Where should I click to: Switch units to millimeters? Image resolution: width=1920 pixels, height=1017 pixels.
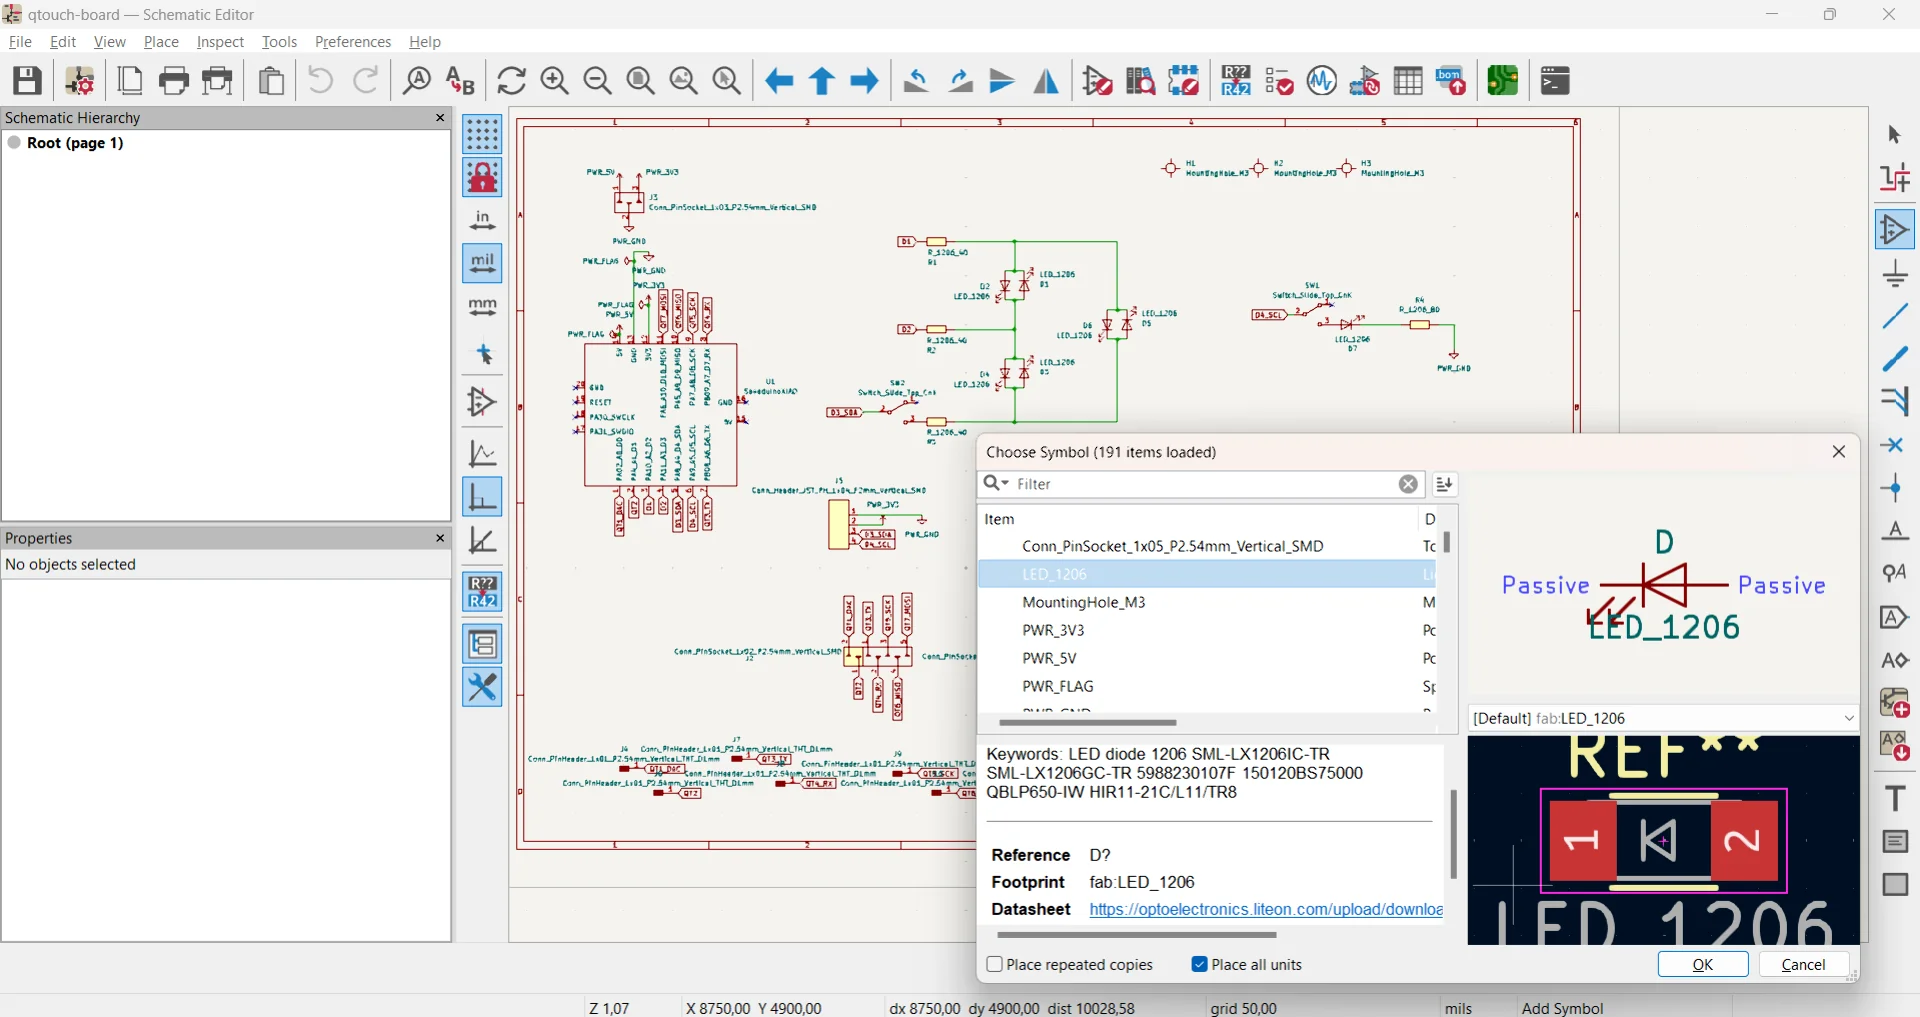pyautogui.click(x=483, y=307)
